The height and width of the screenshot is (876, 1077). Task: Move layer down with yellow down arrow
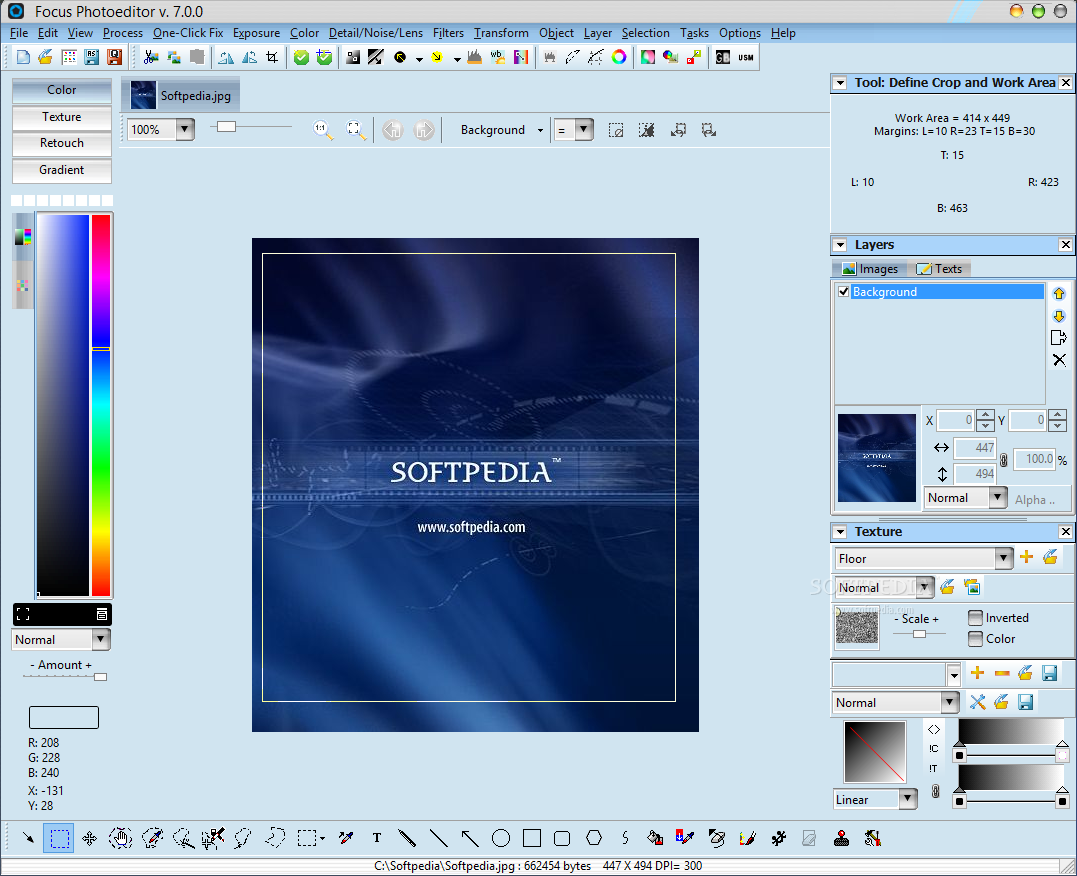(1058, 316)
